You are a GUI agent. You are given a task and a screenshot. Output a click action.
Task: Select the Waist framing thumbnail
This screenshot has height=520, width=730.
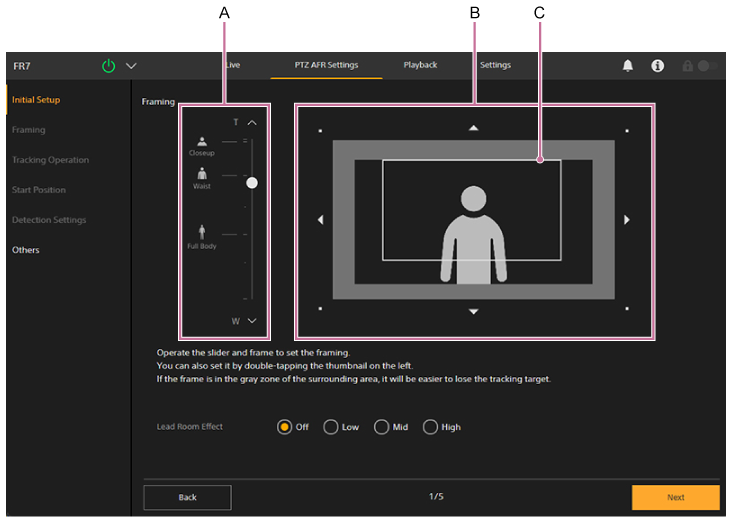201,177
